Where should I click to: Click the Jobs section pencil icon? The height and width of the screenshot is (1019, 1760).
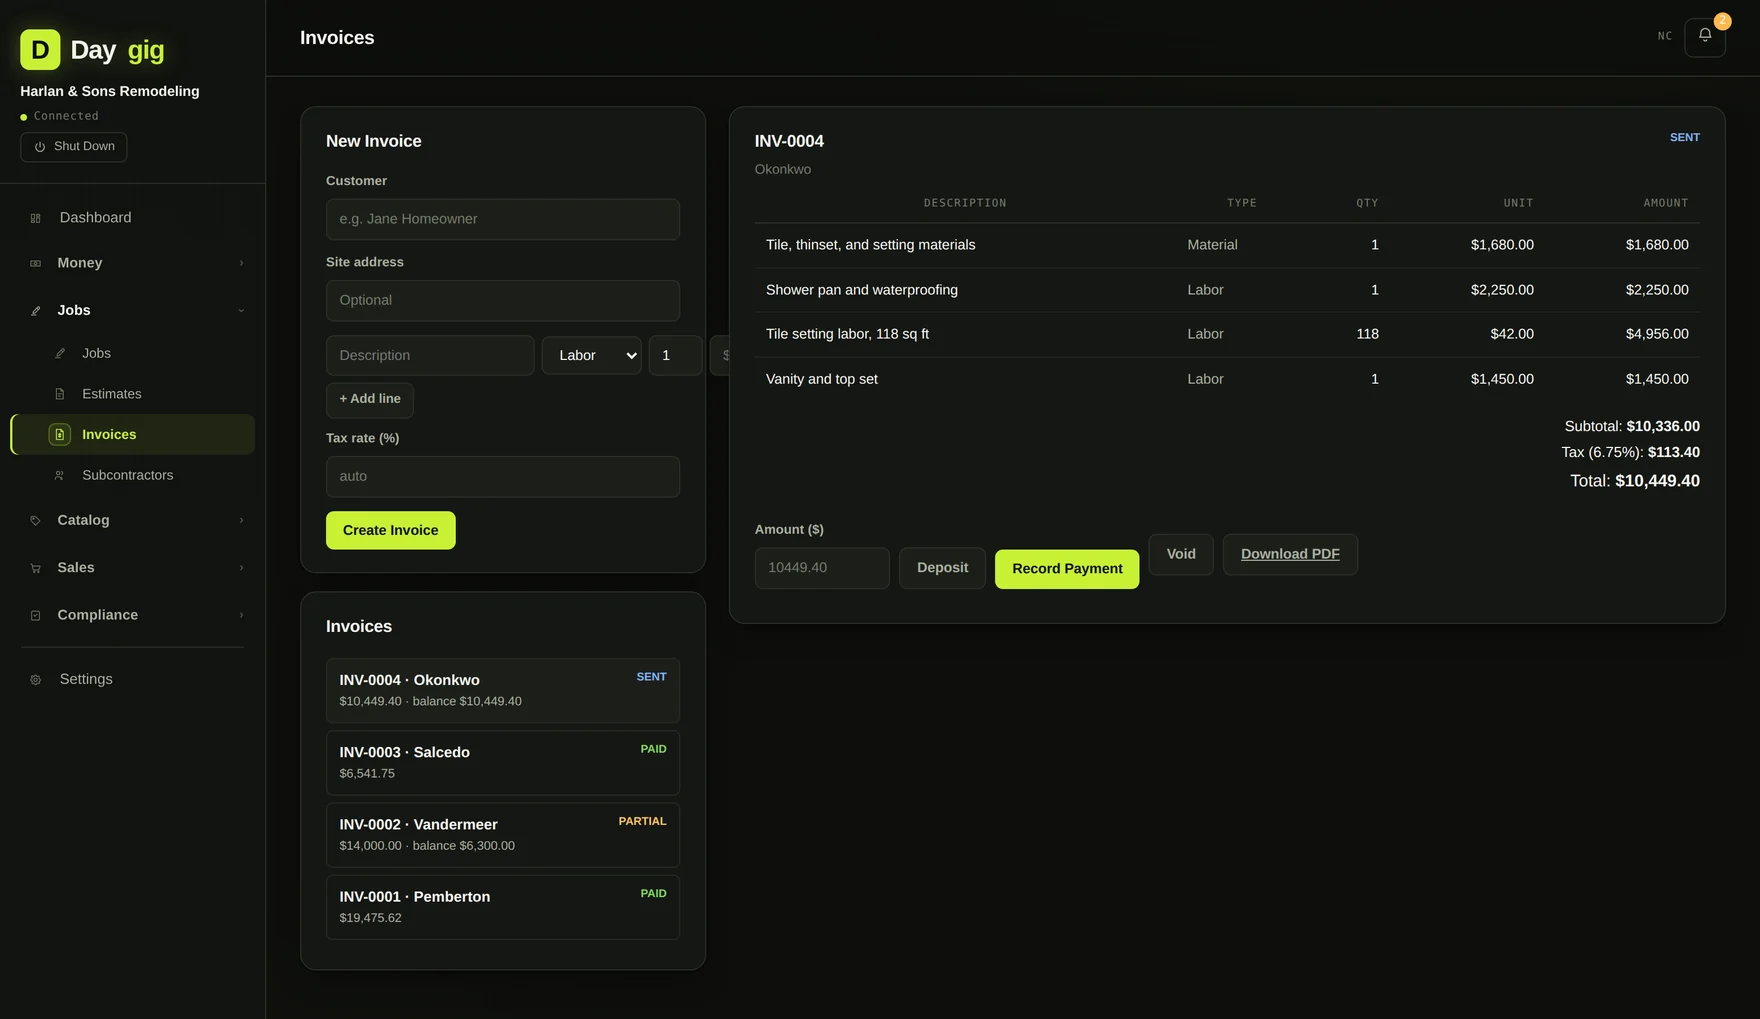pos(36,311)
